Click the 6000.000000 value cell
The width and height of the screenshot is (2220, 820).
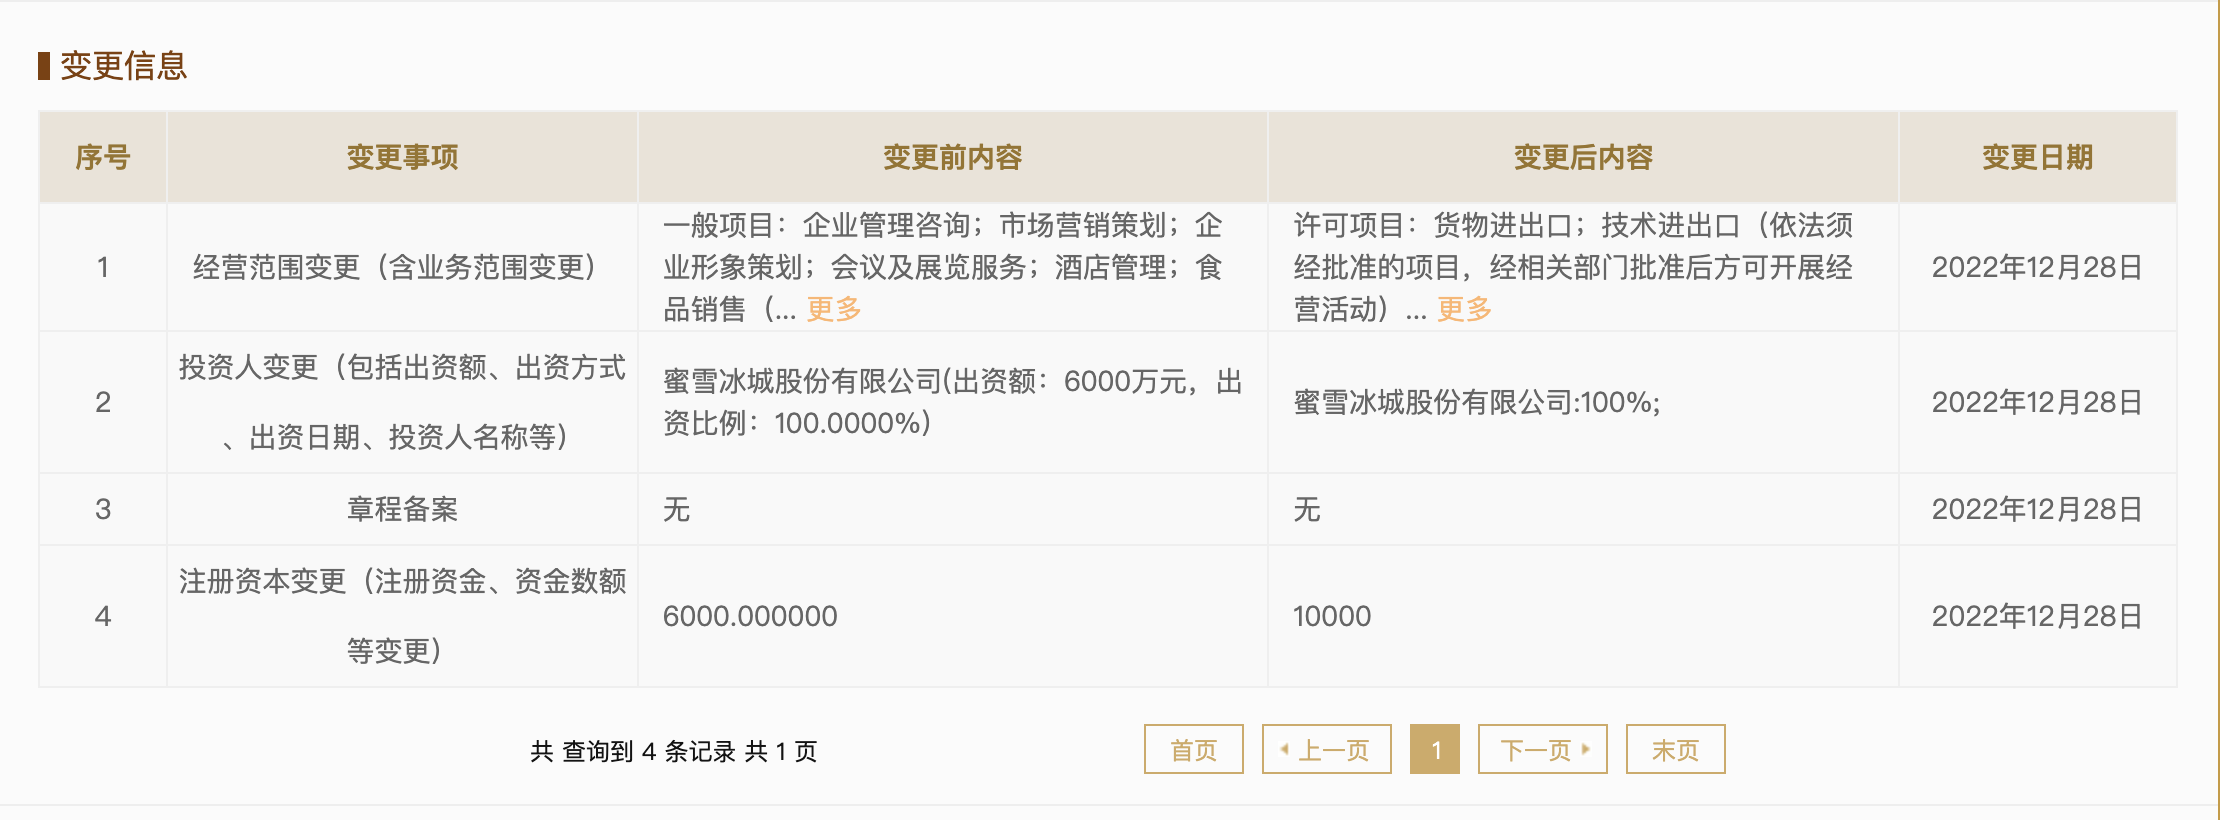pyautogui.click(x=953, y=616)
